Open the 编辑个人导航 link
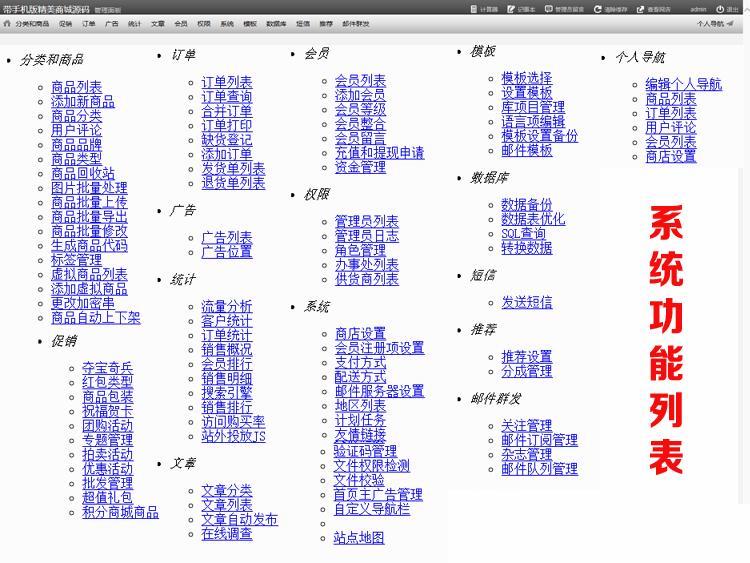This screenshot has width=750, height=563. point(684,85)
